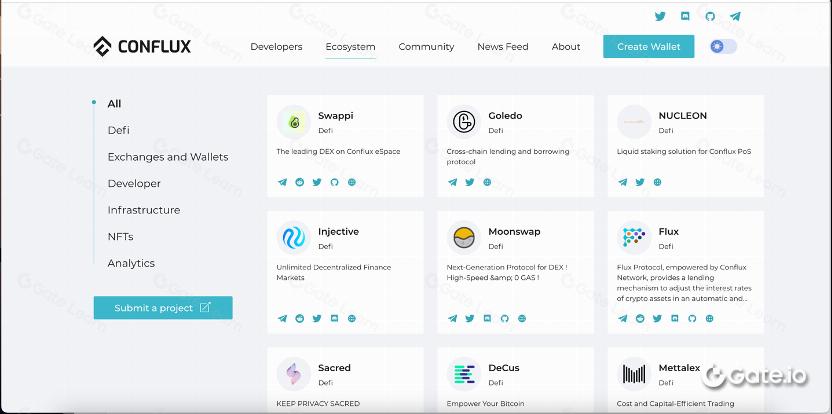Open the Sacred project logo

coord(293,374)
